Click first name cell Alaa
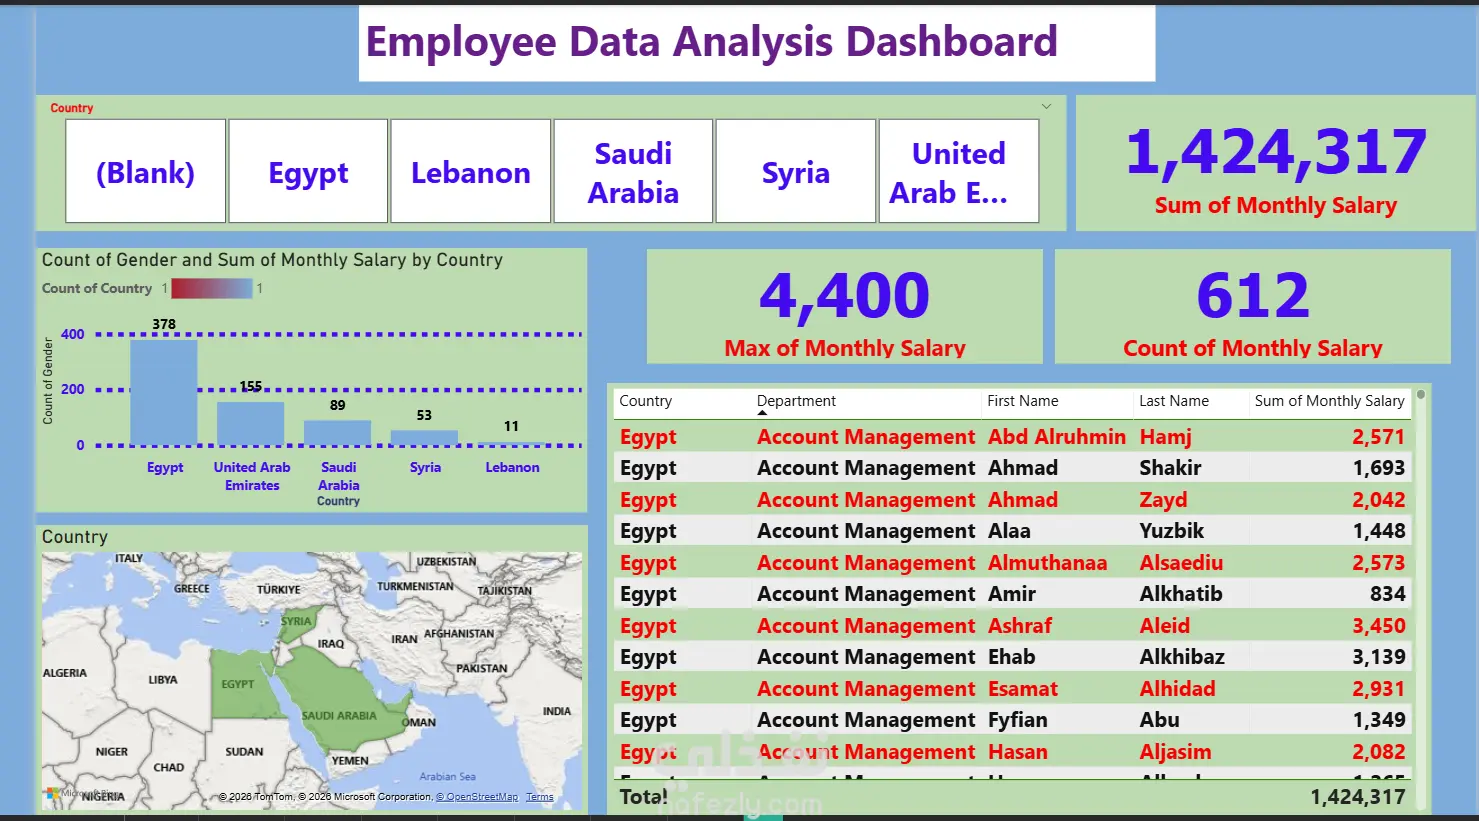1479x821 pixels. [1009, 531]
